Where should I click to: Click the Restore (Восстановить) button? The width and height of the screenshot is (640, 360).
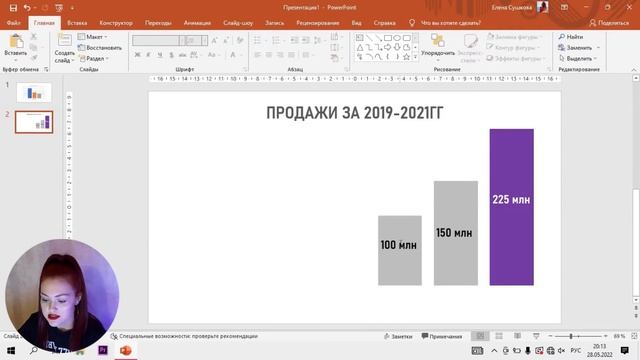100,48
